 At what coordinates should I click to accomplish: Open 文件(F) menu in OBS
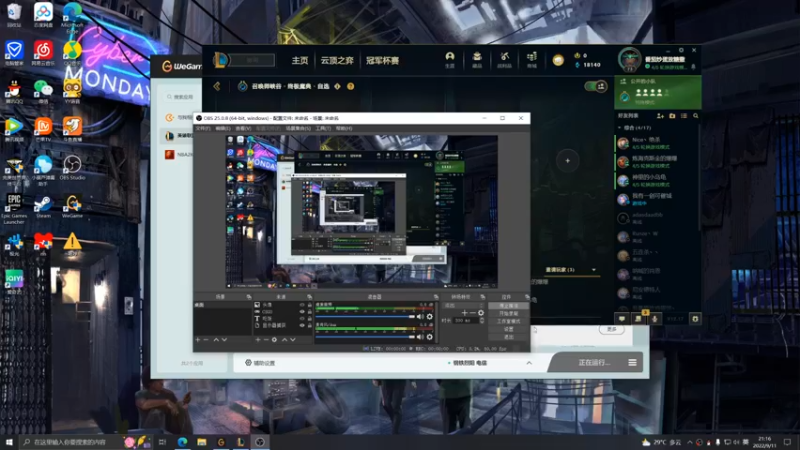(203, 129)
